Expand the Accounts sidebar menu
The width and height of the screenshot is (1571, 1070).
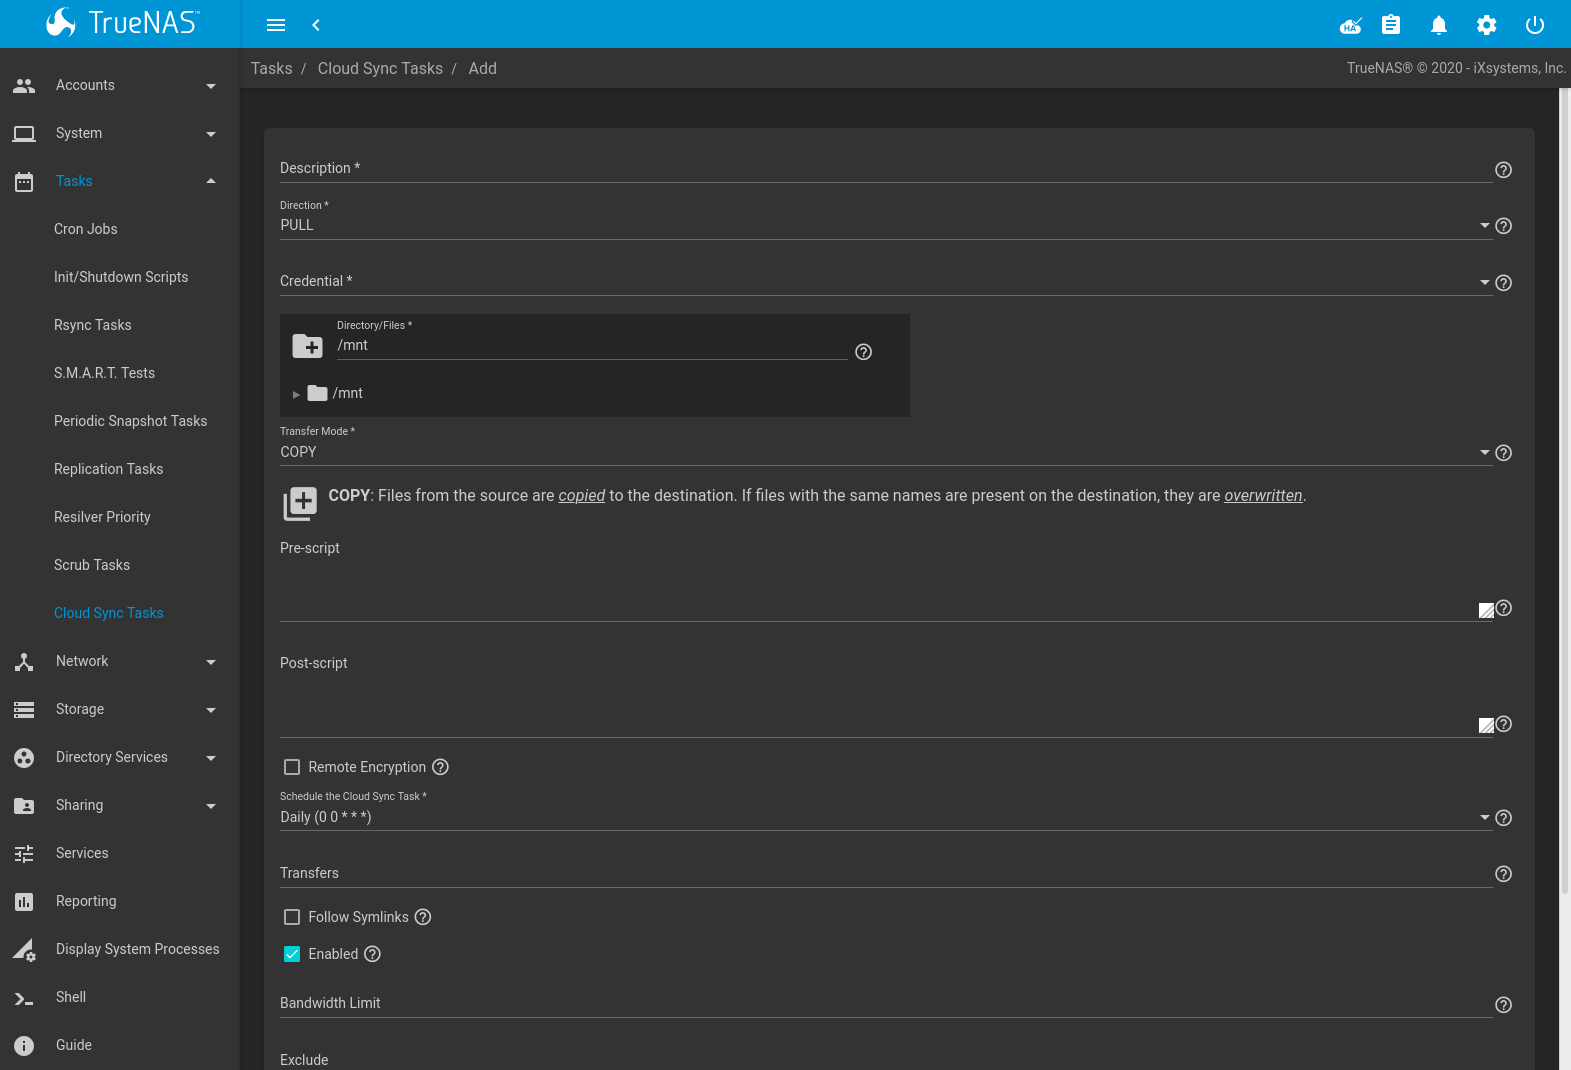(x=120, y=85)
